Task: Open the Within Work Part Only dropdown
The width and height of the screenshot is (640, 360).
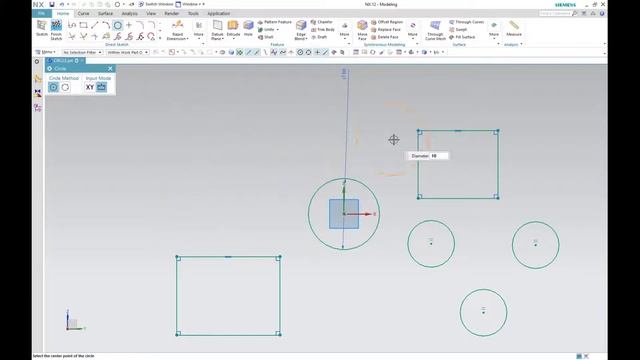Action: [127, 52]
